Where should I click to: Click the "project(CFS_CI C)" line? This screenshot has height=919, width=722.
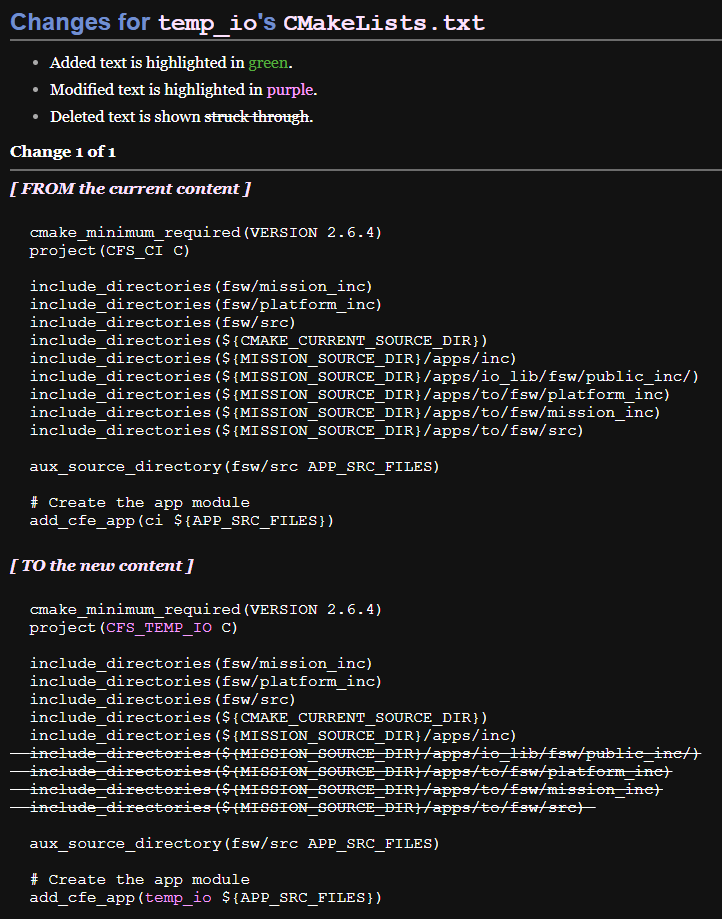[x=109, y=251]
